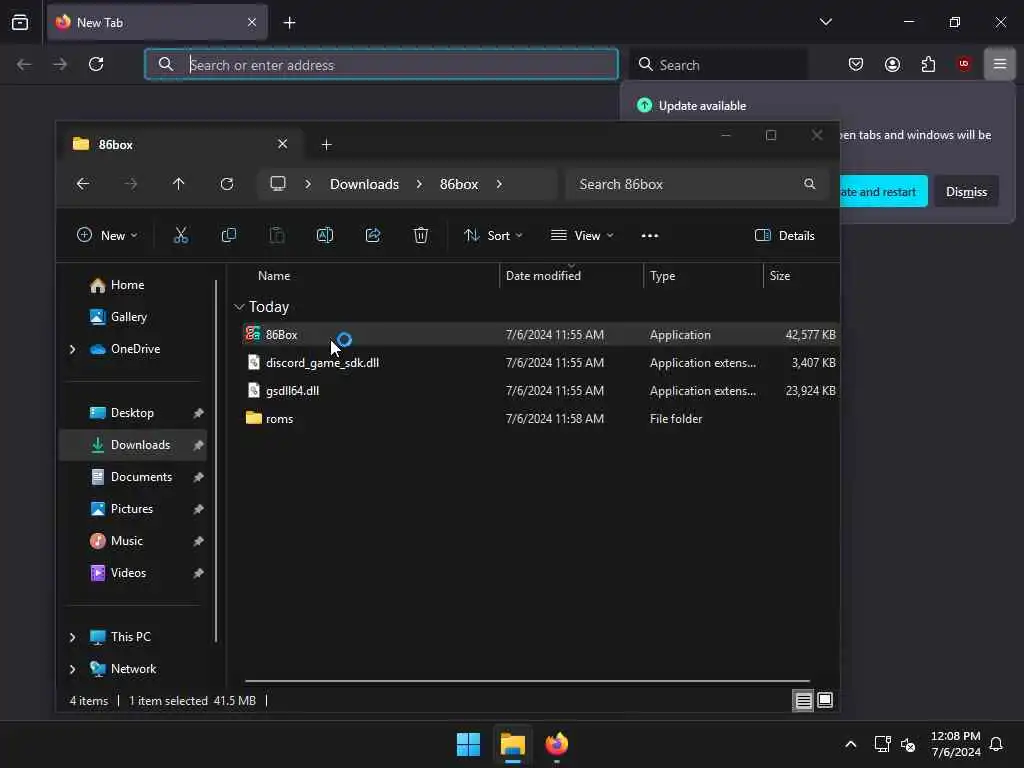1024x768 pixels.
Task: Open the View dropdown
Action: (x=582, y=236)
